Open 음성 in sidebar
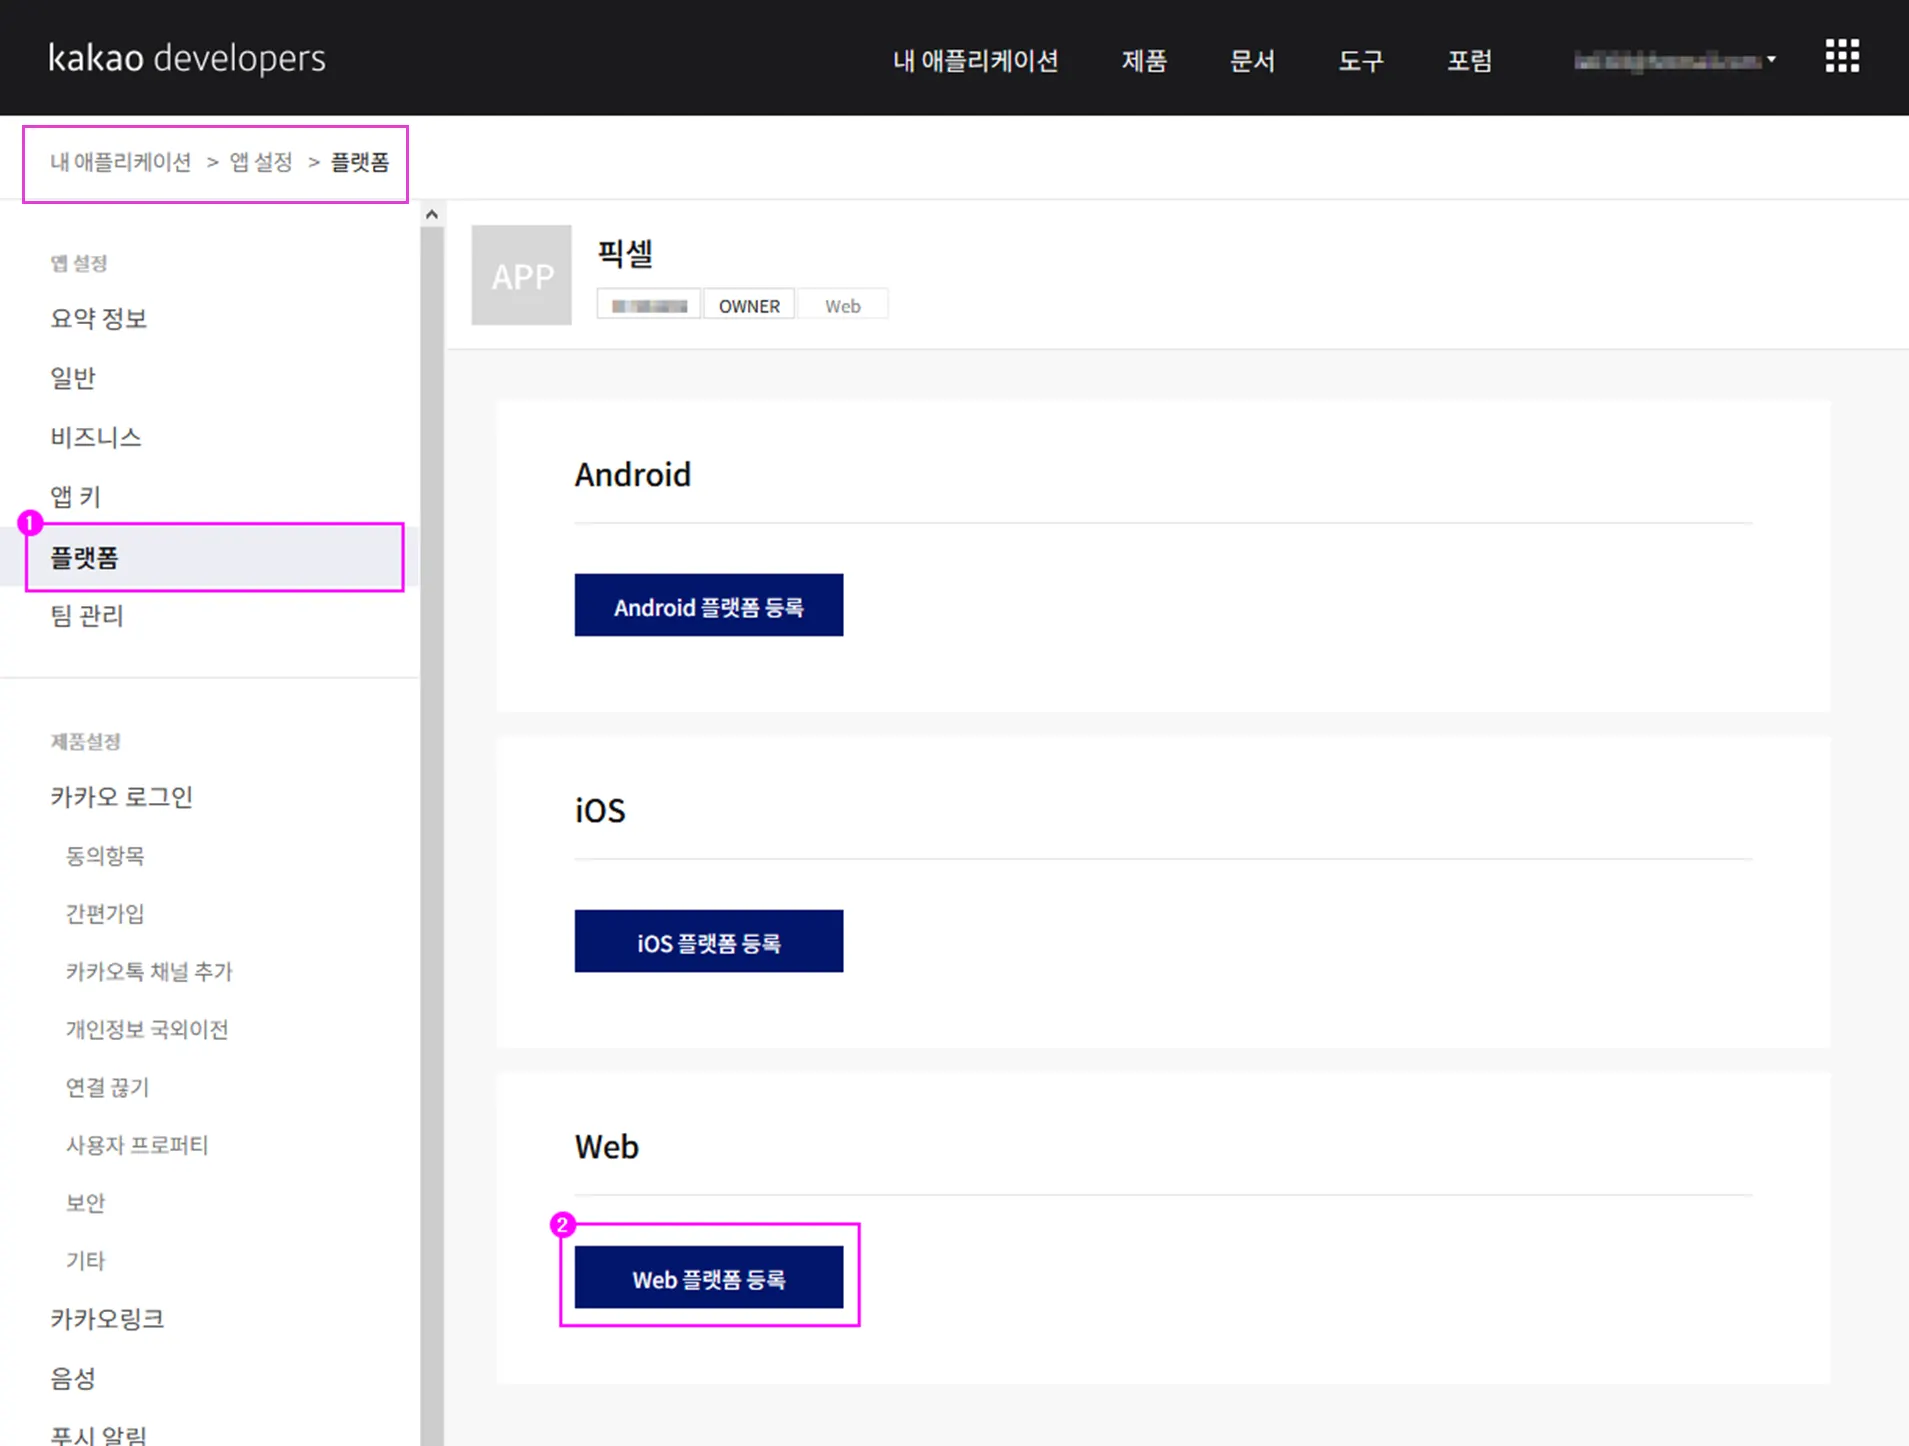This screenshot has width=1909, height=1446. point(73,1379)
